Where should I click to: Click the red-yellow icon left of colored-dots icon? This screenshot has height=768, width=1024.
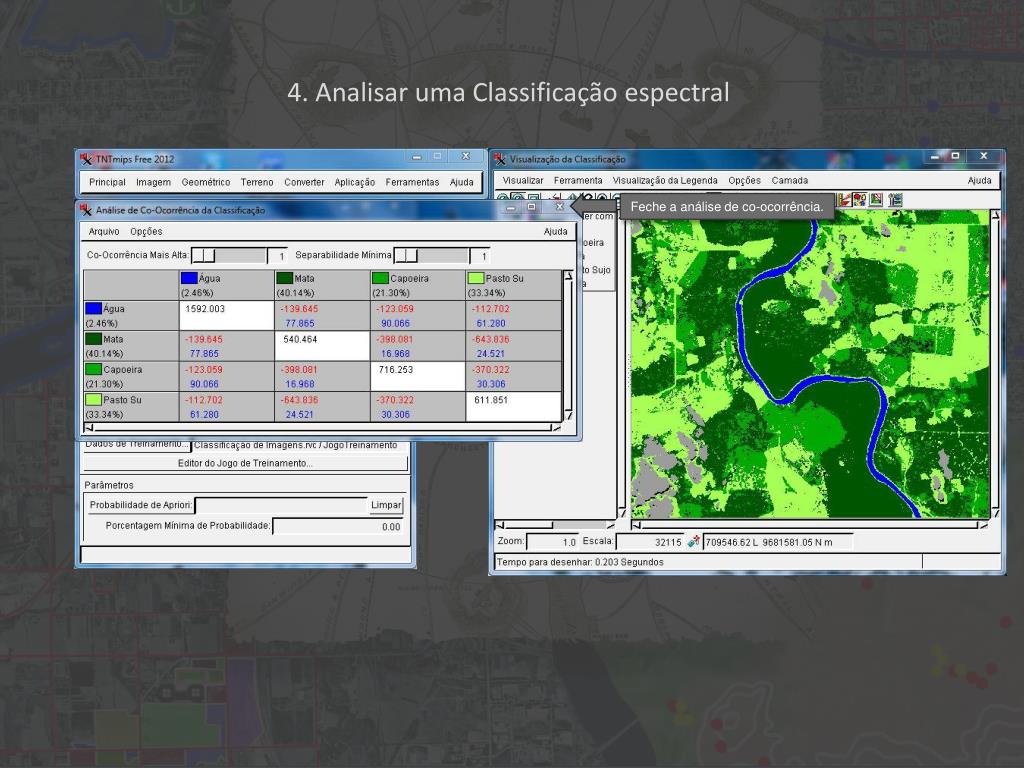[x=844, y=200]
